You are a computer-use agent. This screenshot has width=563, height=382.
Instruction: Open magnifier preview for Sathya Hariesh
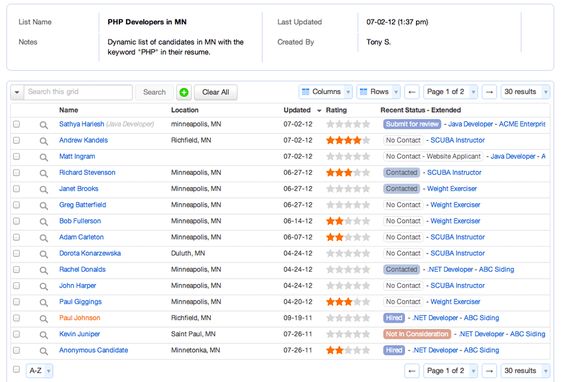pos(43,125)
